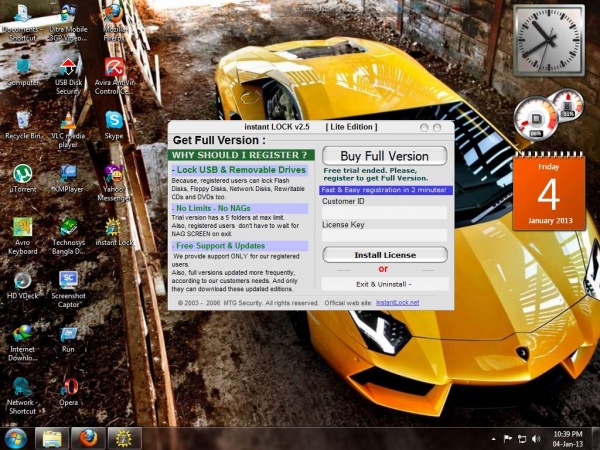Open the InstantLock.net website link

pyautogui.click(x=397, y=302)
